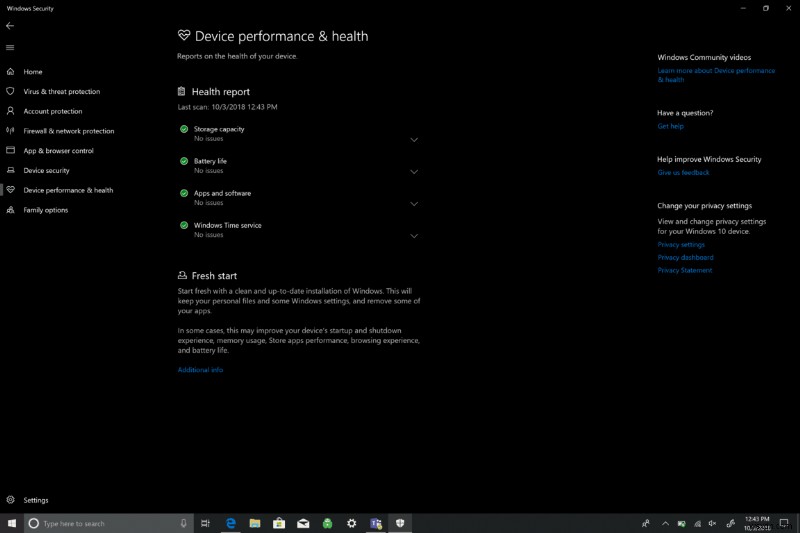This screenshot has width=800, height=533.
Task: Open Account protection
Action: [x=53, y=111]
